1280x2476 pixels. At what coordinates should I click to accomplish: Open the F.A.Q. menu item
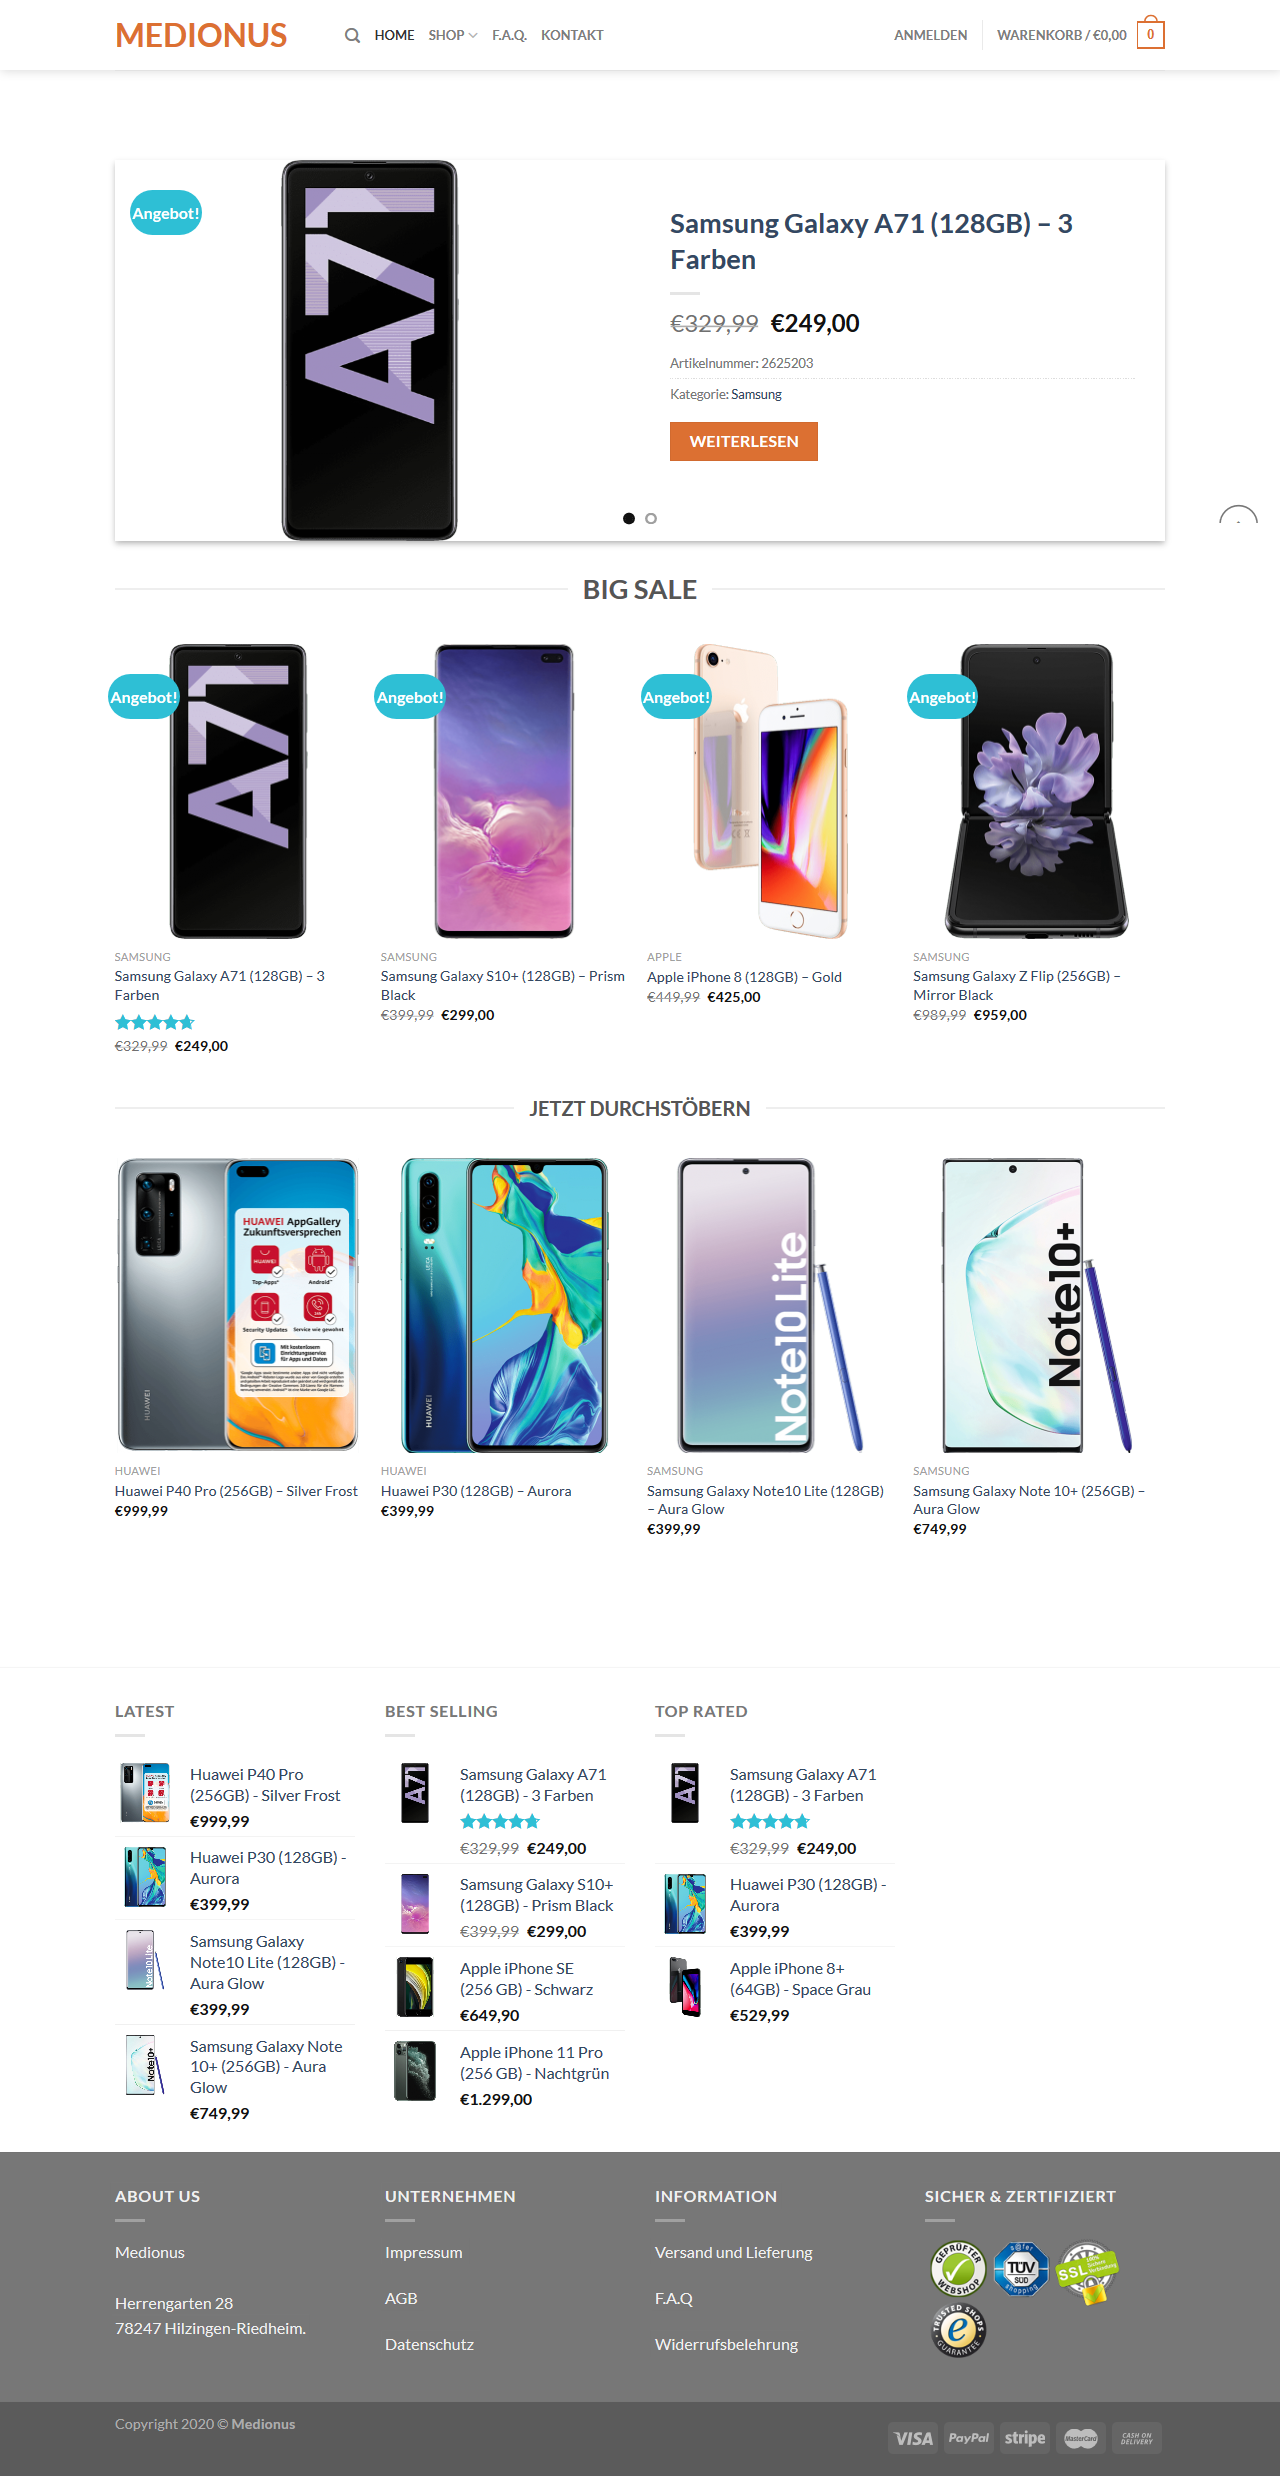point(509,35)
